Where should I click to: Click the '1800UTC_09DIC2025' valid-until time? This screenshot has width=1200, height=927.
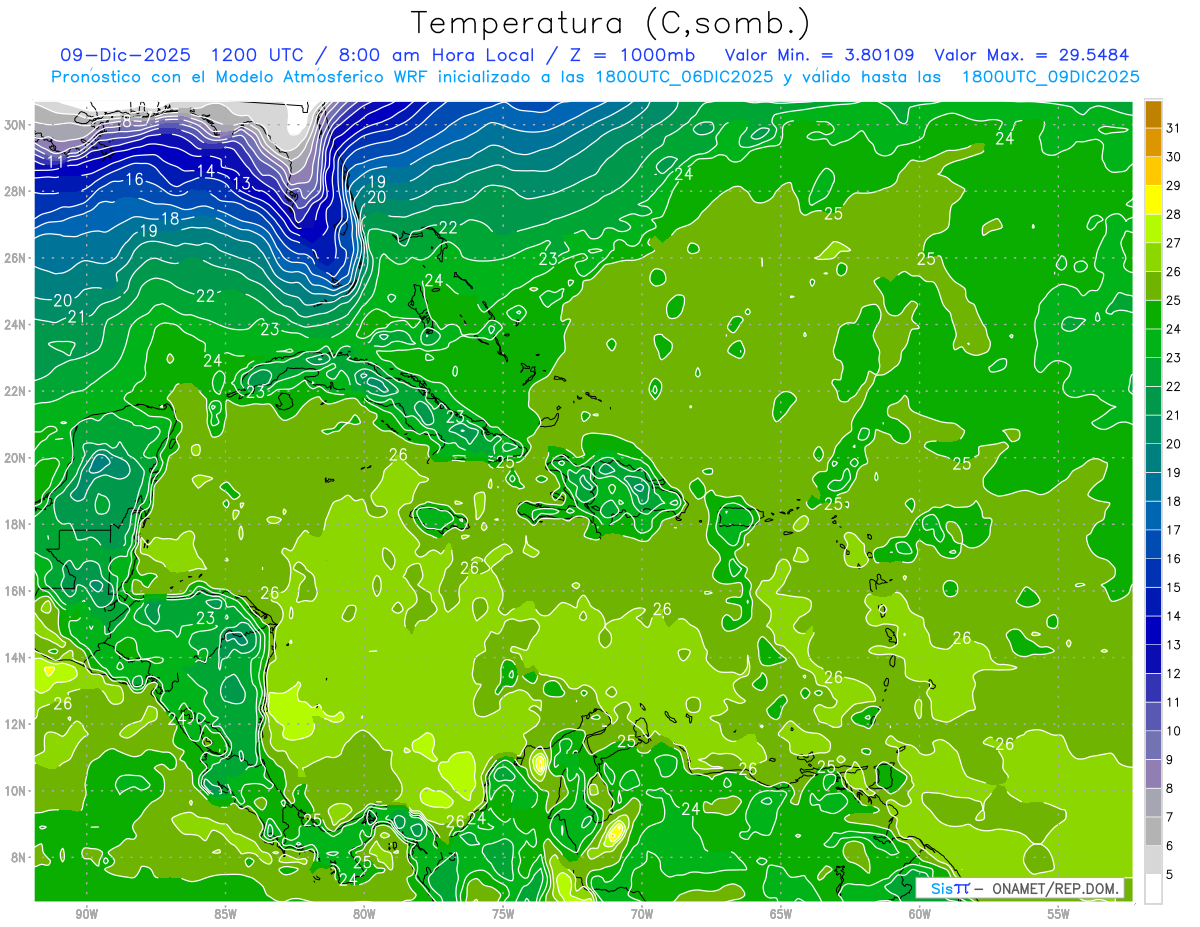tap(1050, 77)
